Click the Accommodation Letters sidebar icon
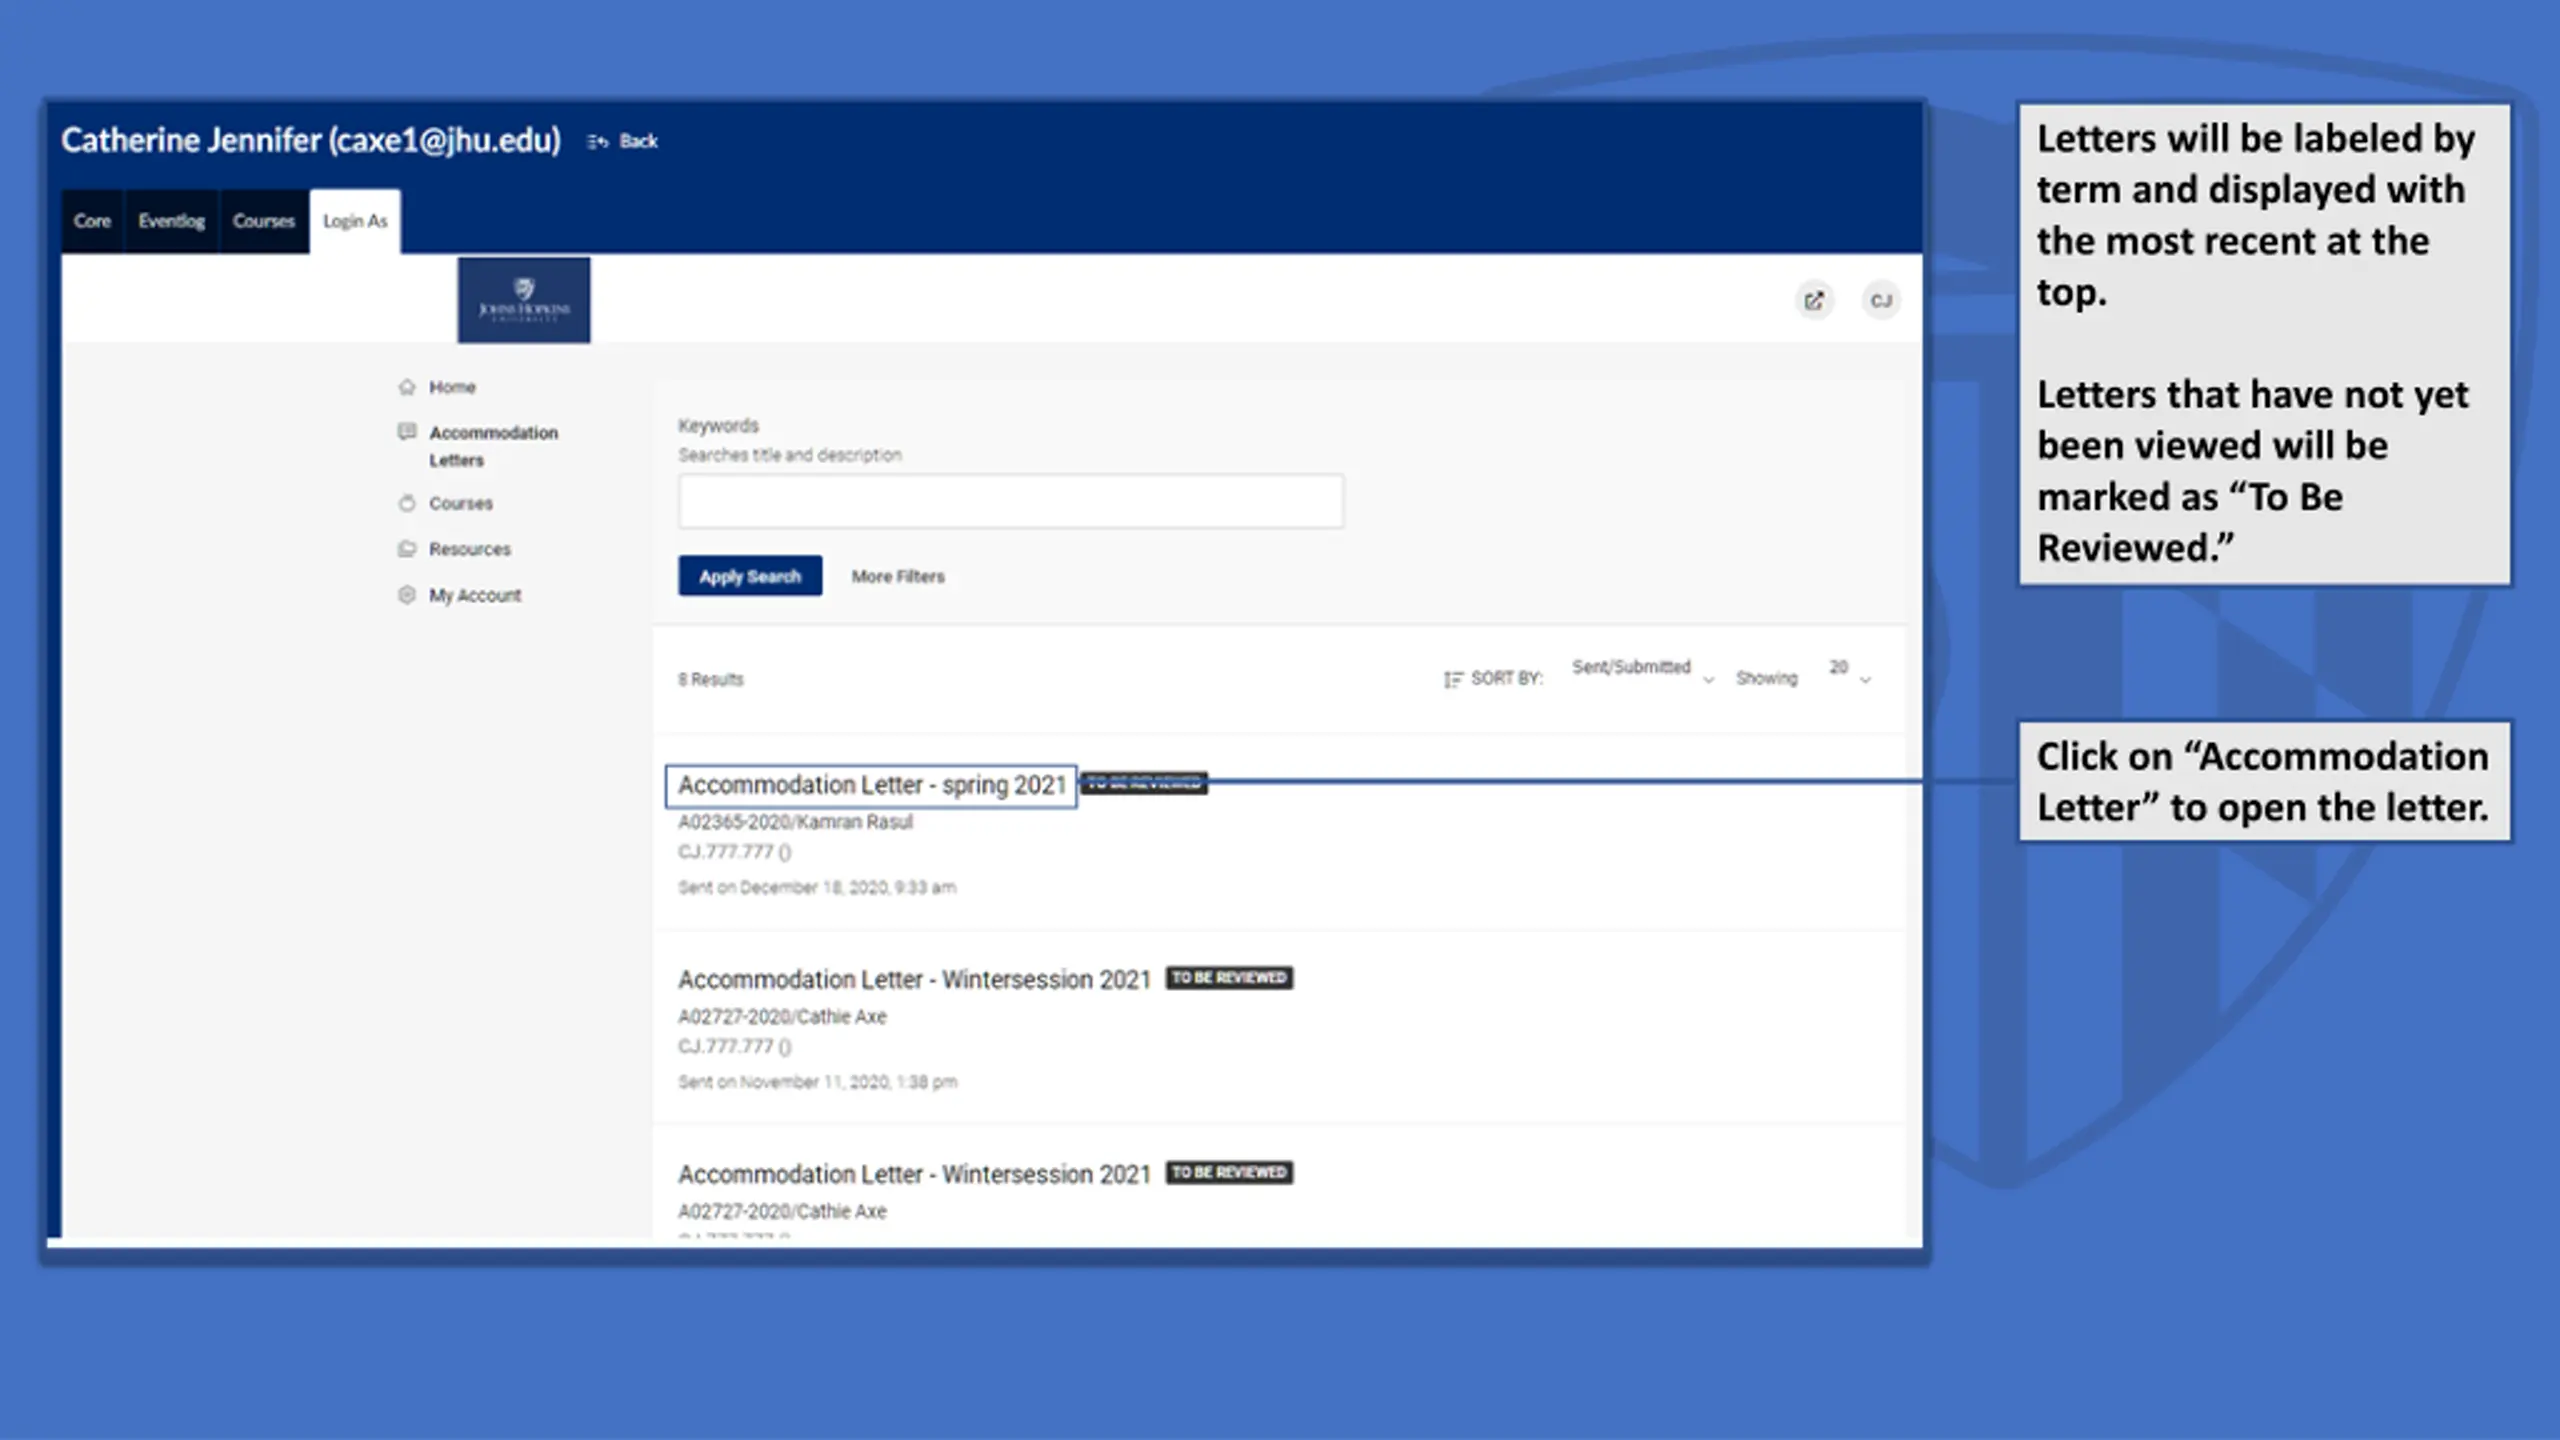 [407, 432]
